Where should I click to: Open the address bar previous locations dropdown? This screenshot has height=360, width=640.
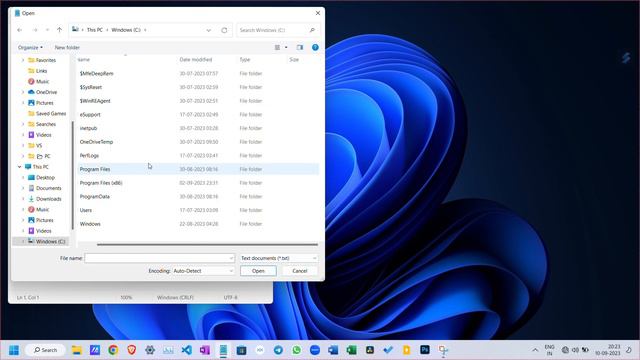pos(209,30)
